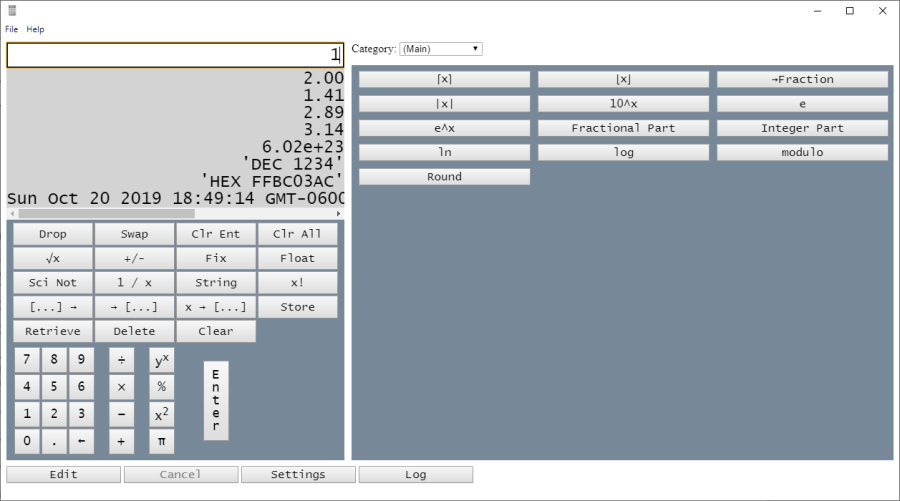Open the Log button

[416, 475]
